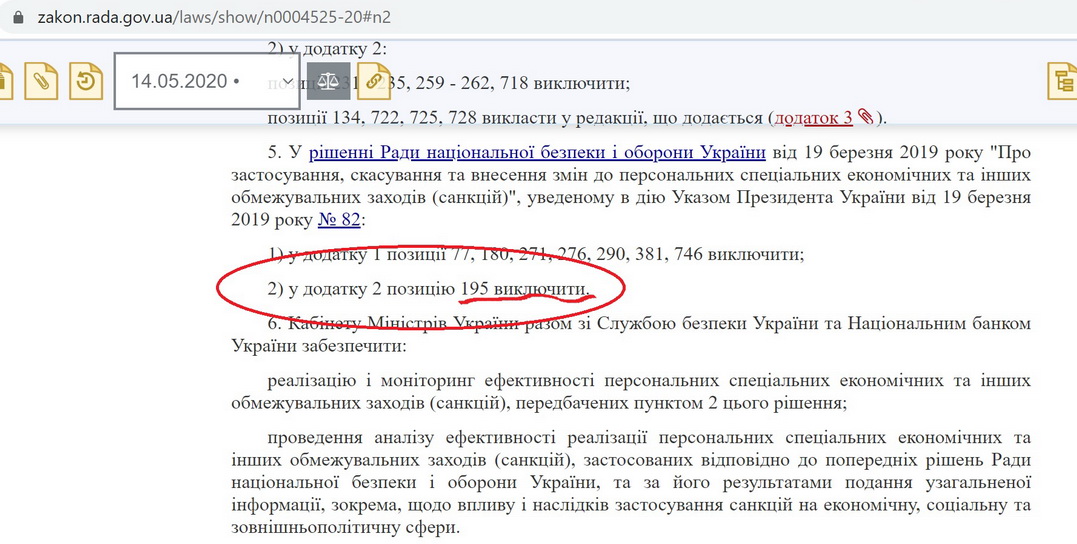Click the balance scales compare icon
The height and width of the screenshot is (544, 1077).
(328, 81)
